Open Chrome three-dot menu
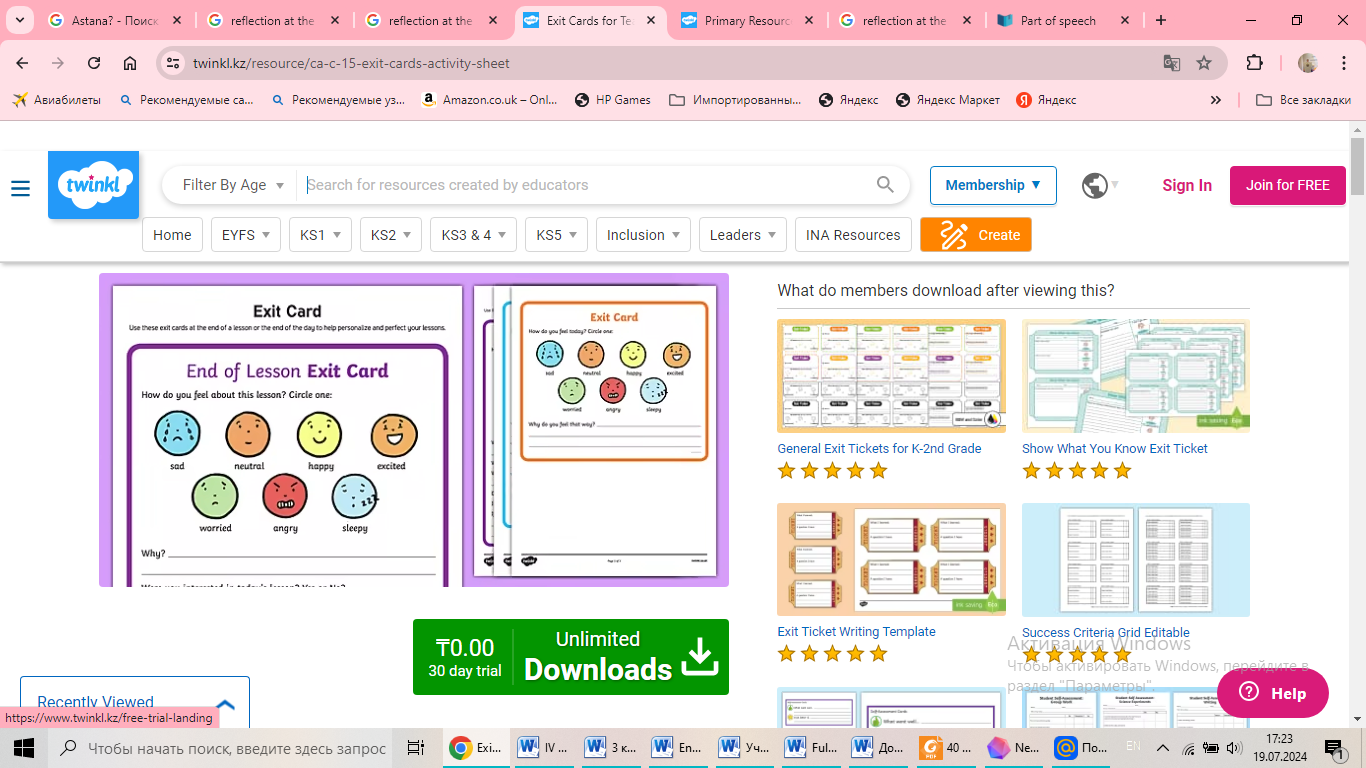Viewport: 1366px width, 768px height. click(x=1343, y=63)
